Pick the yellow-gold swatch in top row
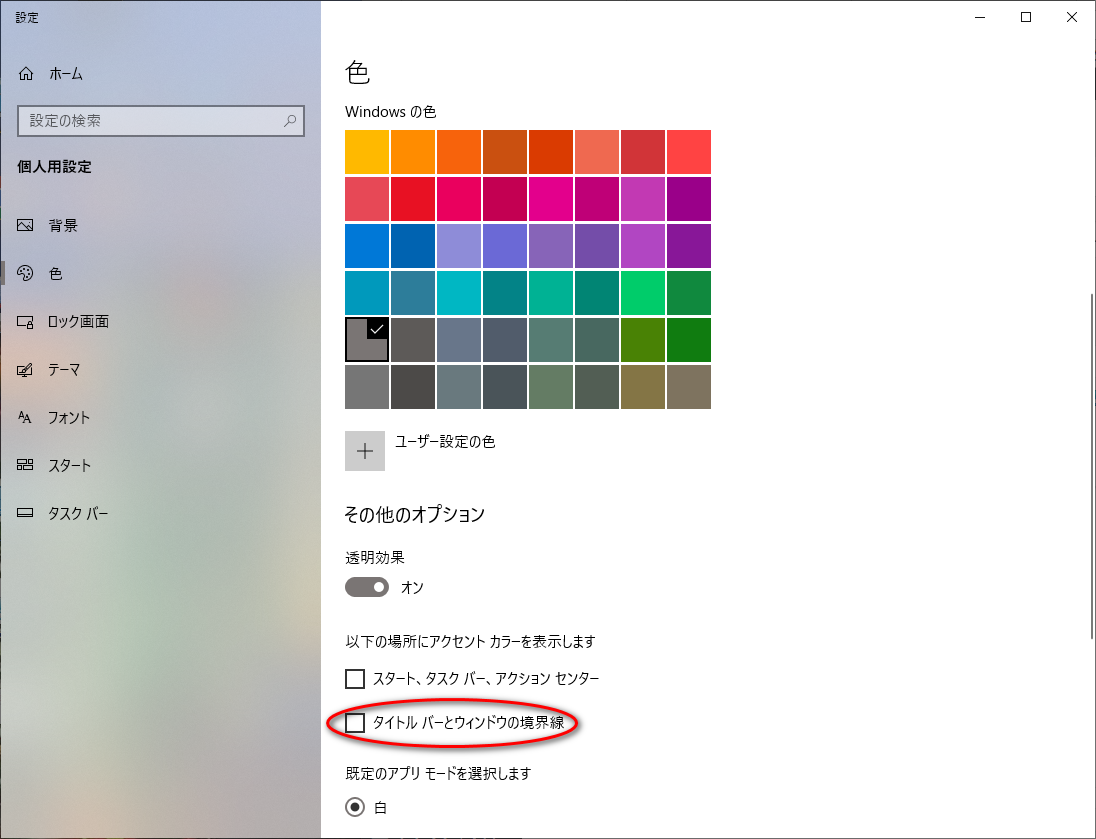 pyautogui.click(x=367, y=152)
